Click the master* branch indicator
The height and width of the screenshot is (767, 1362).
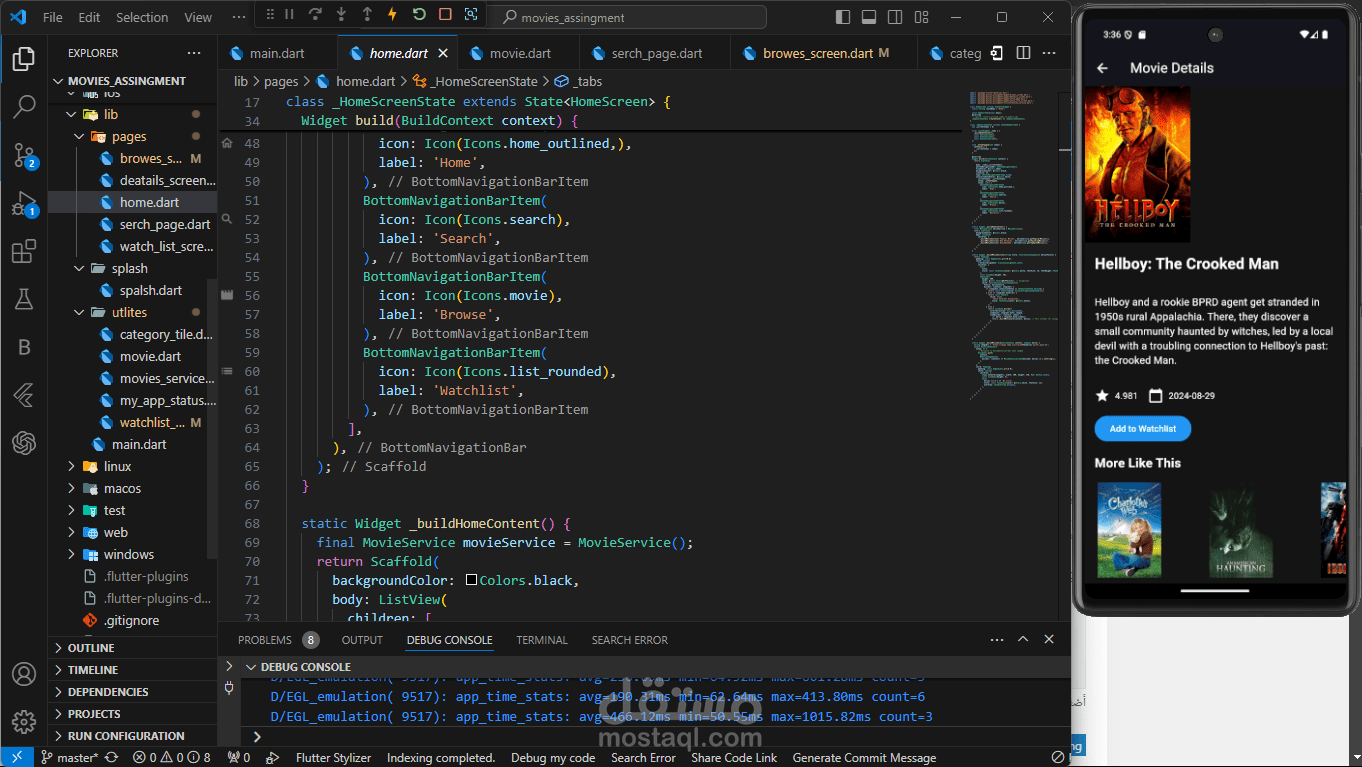pyautogui.click(x=69, y=758)
